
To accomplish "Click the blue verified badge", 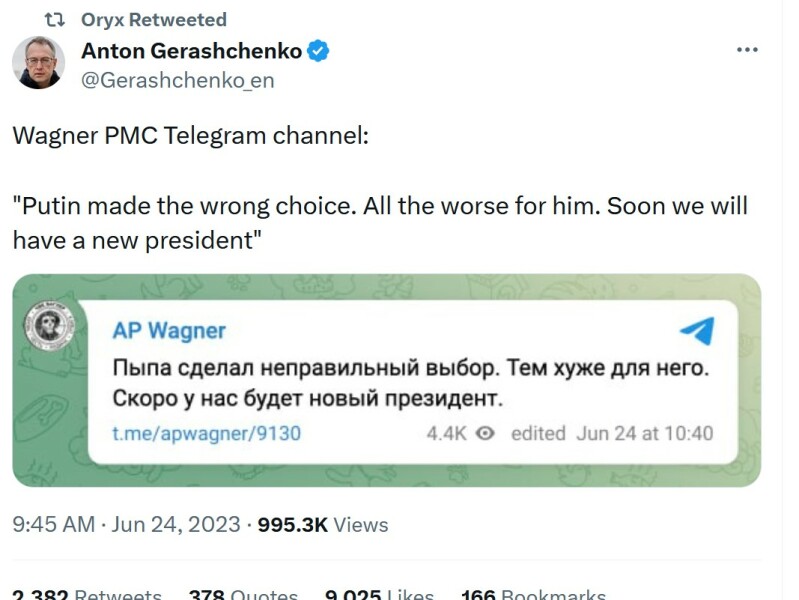I will click(319, 52).
